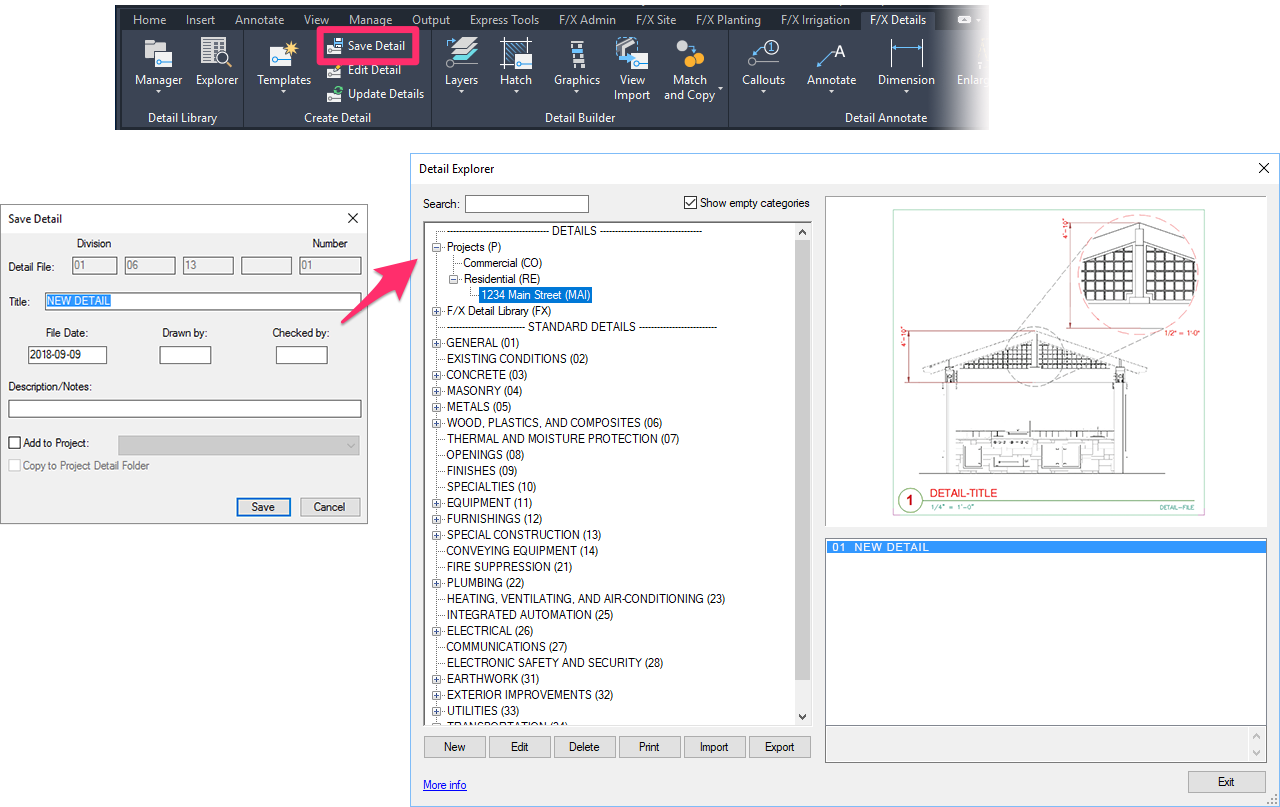Switch to the Home ribbon tab
This screenshot has height=807, width=1280.
(149, 20)
